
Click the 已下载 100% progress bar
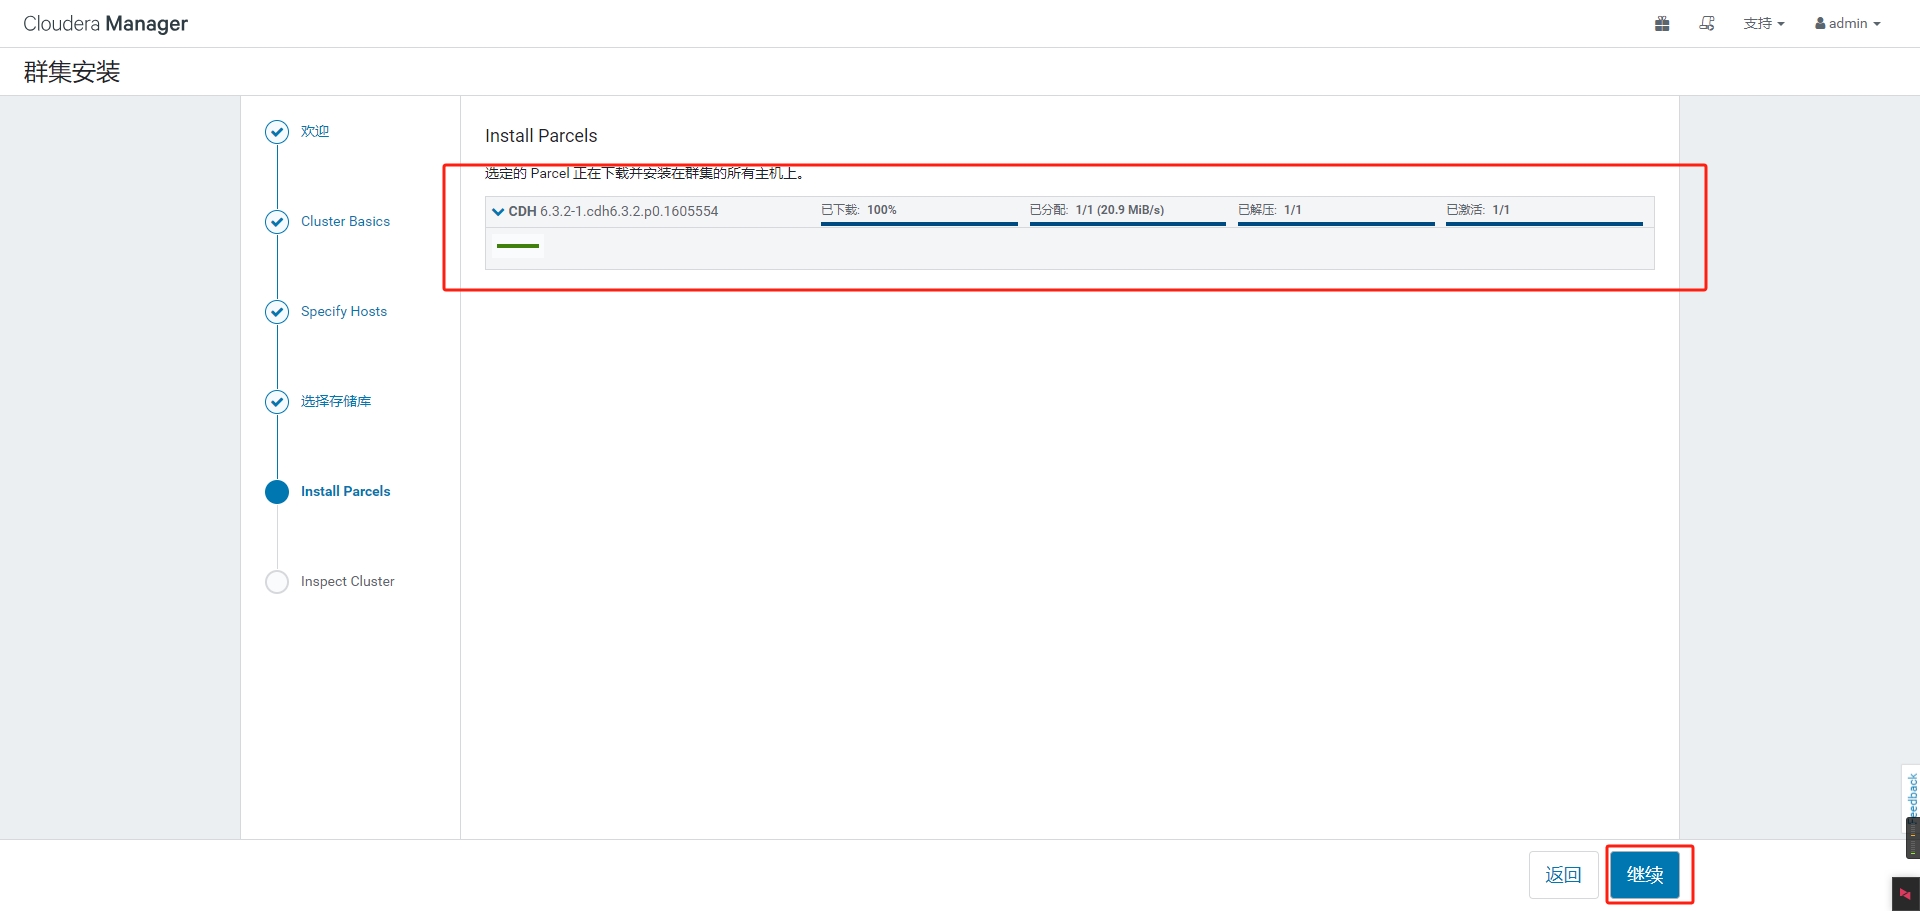coord(919,224)
